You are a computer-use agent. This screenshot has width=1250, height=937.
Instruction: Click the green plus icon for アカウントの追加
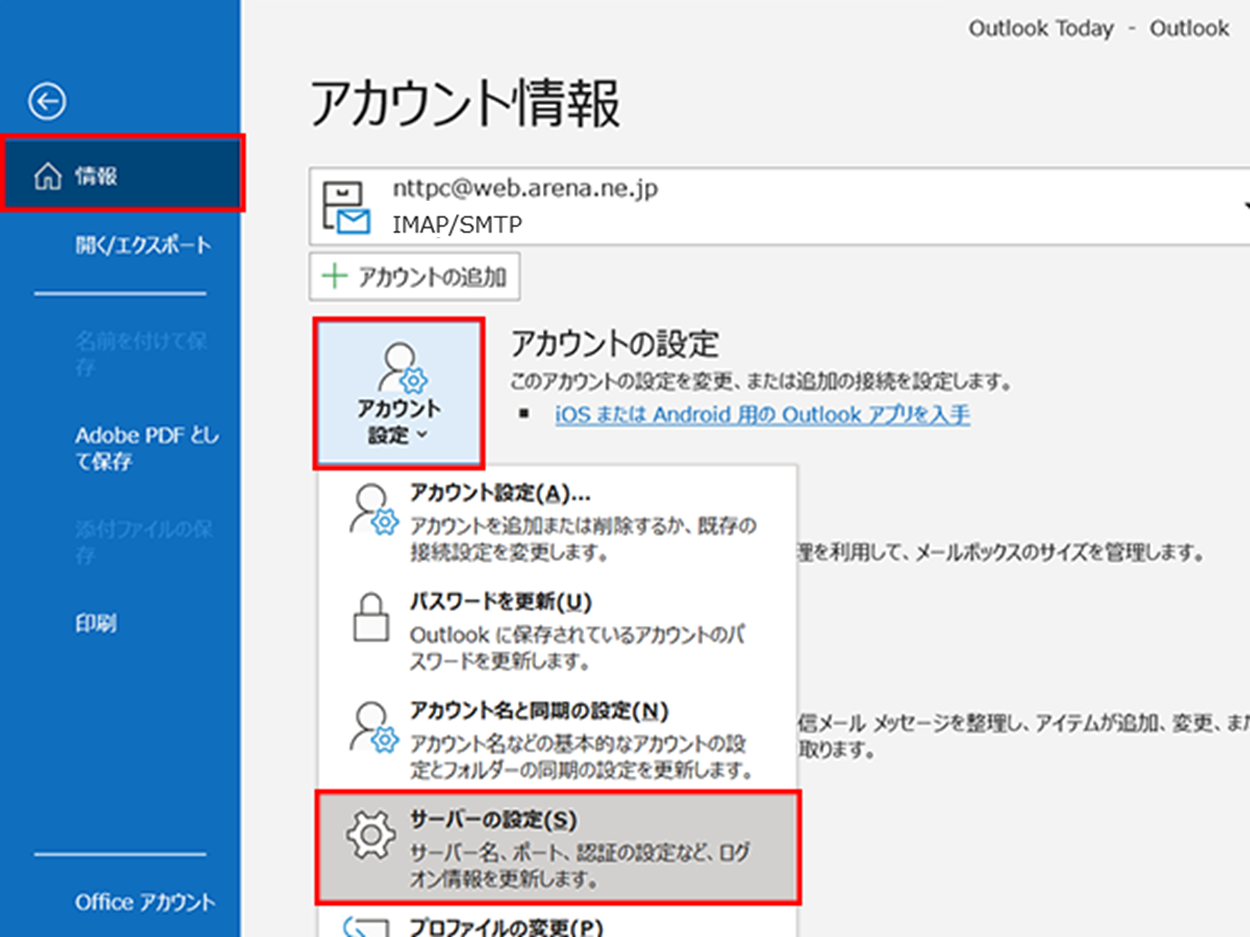(x=331, y=277)
